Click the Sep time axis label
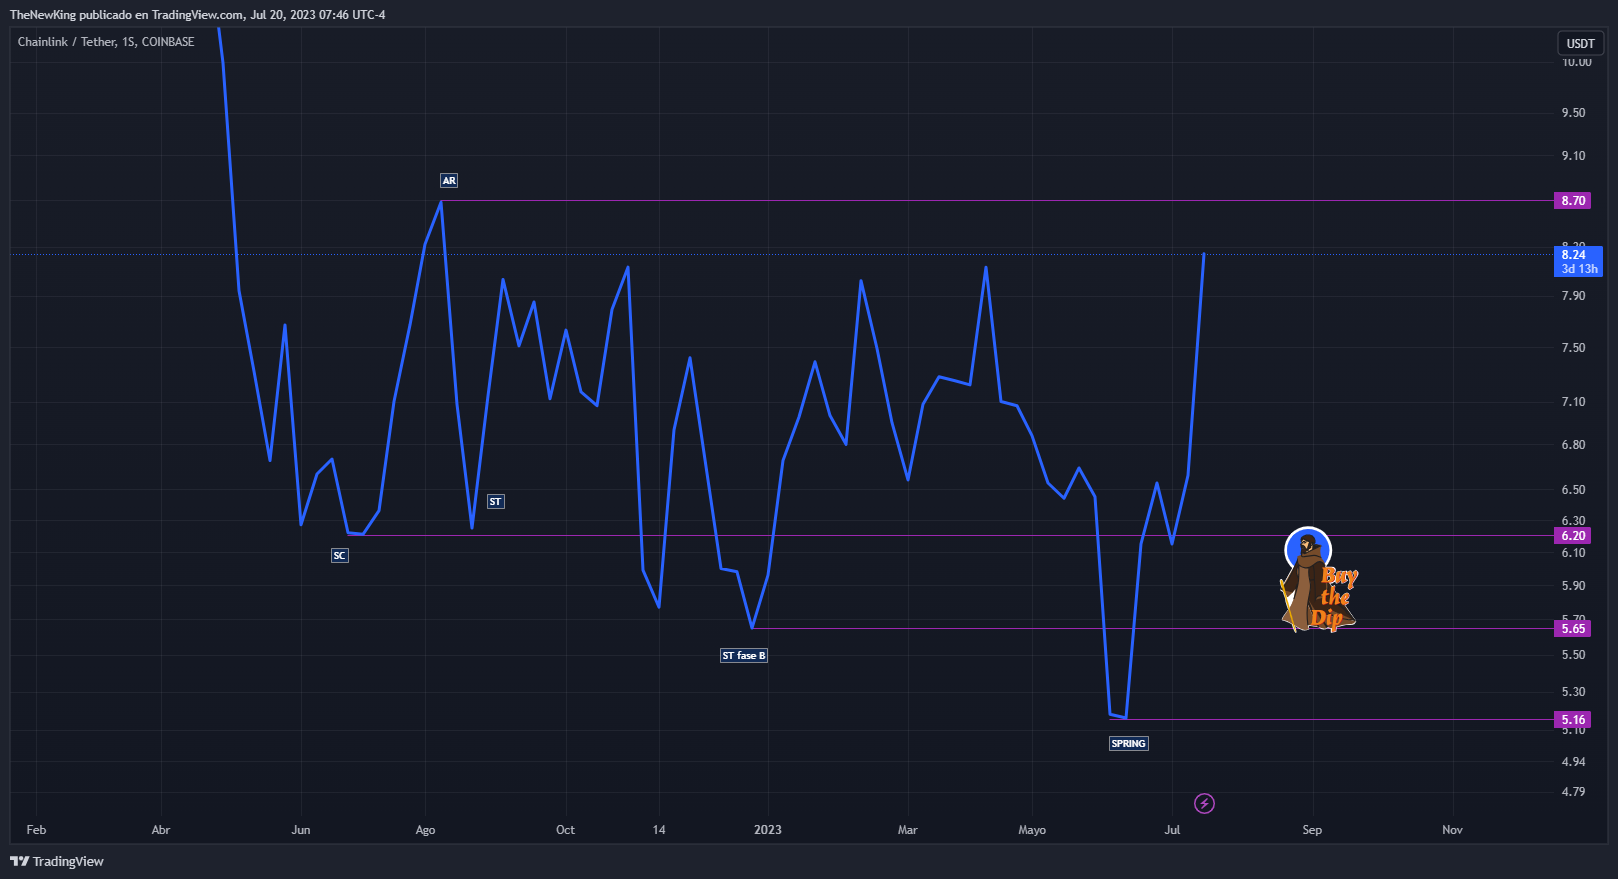 click(x=1312, y=830)
